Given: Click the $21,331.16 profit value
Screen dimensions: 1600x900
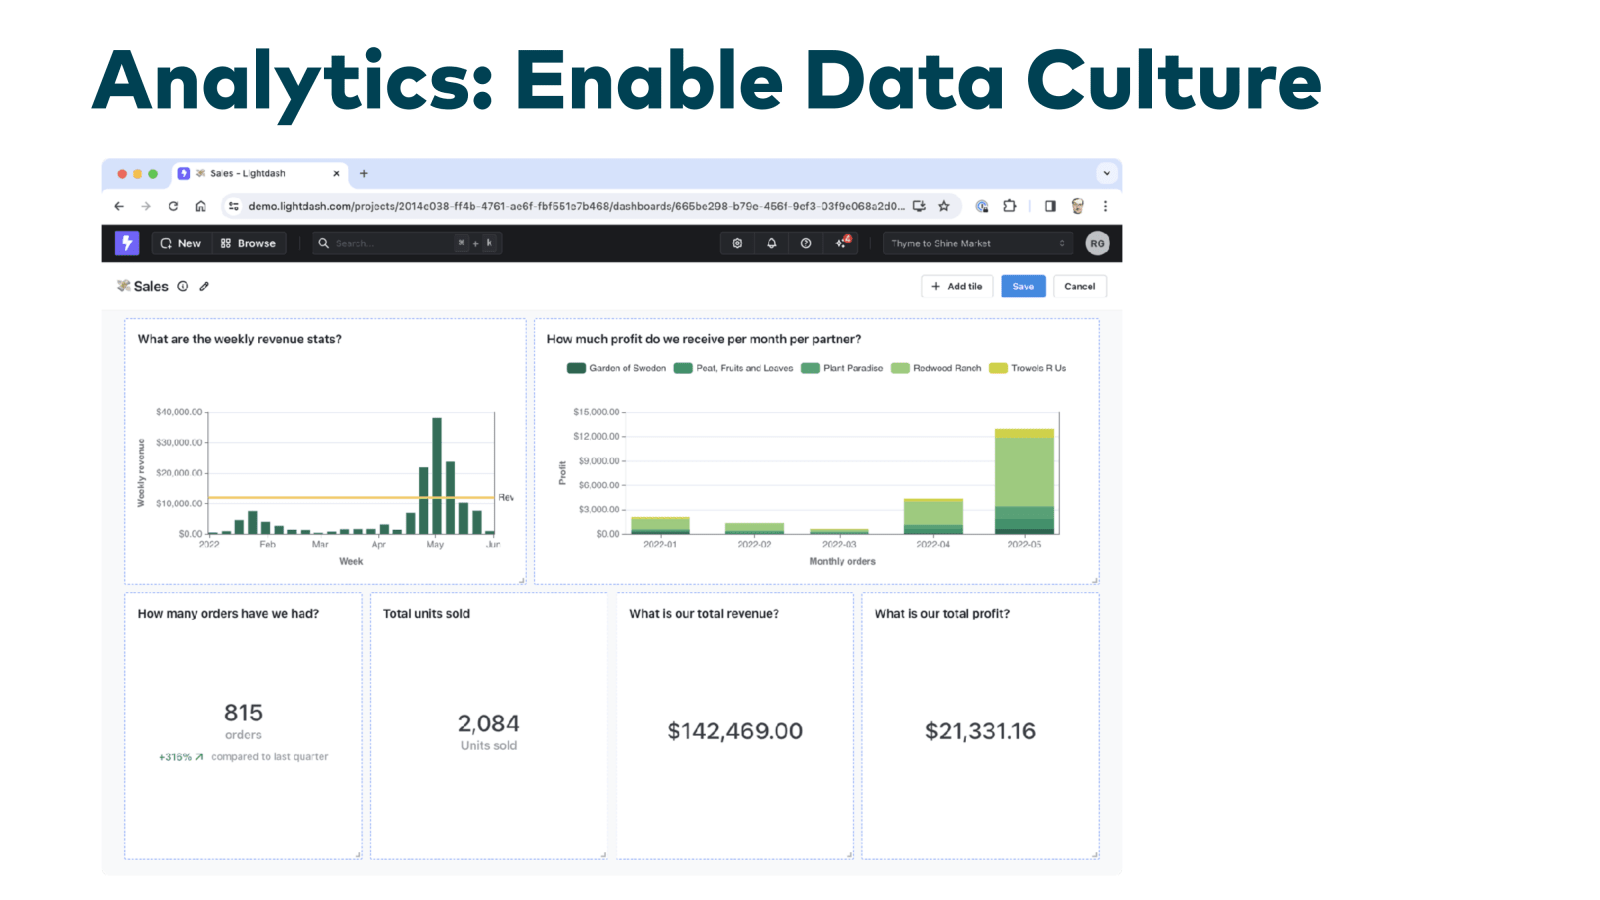Looking at the screenshot, I should 980,731.
